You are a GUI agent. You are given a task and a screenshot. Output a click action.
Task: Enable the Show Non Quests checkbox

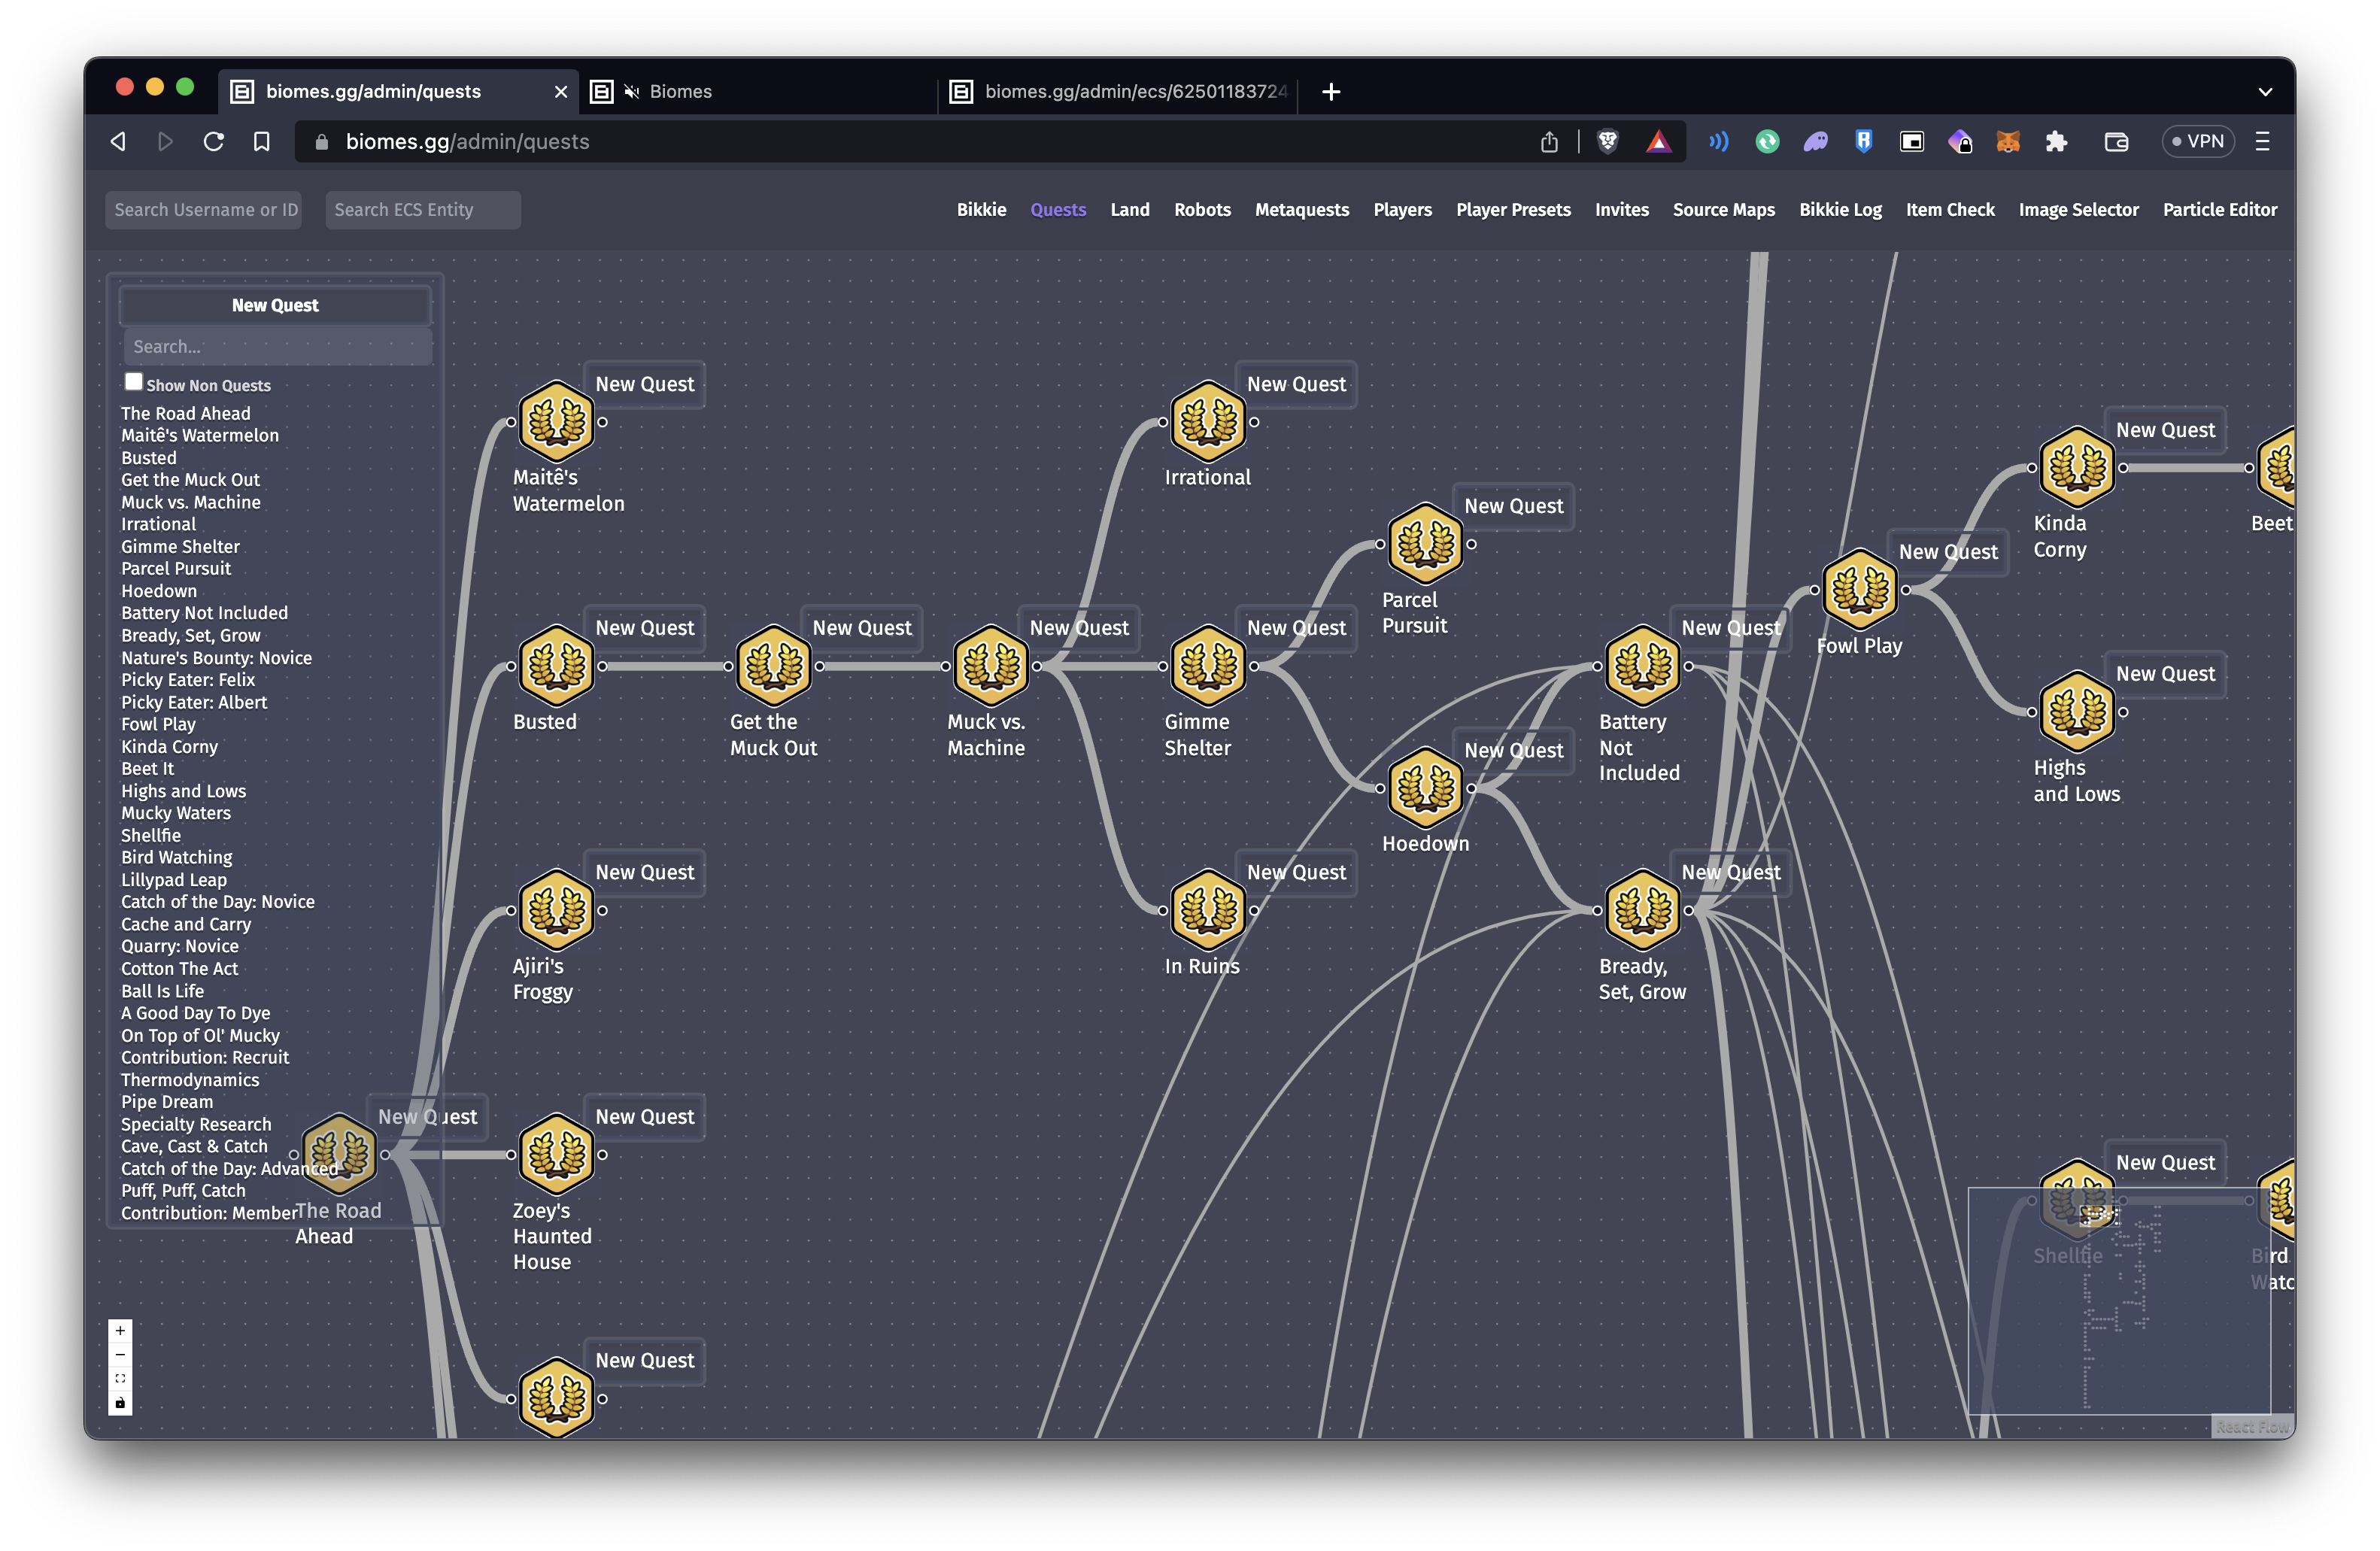click(133, 382)
